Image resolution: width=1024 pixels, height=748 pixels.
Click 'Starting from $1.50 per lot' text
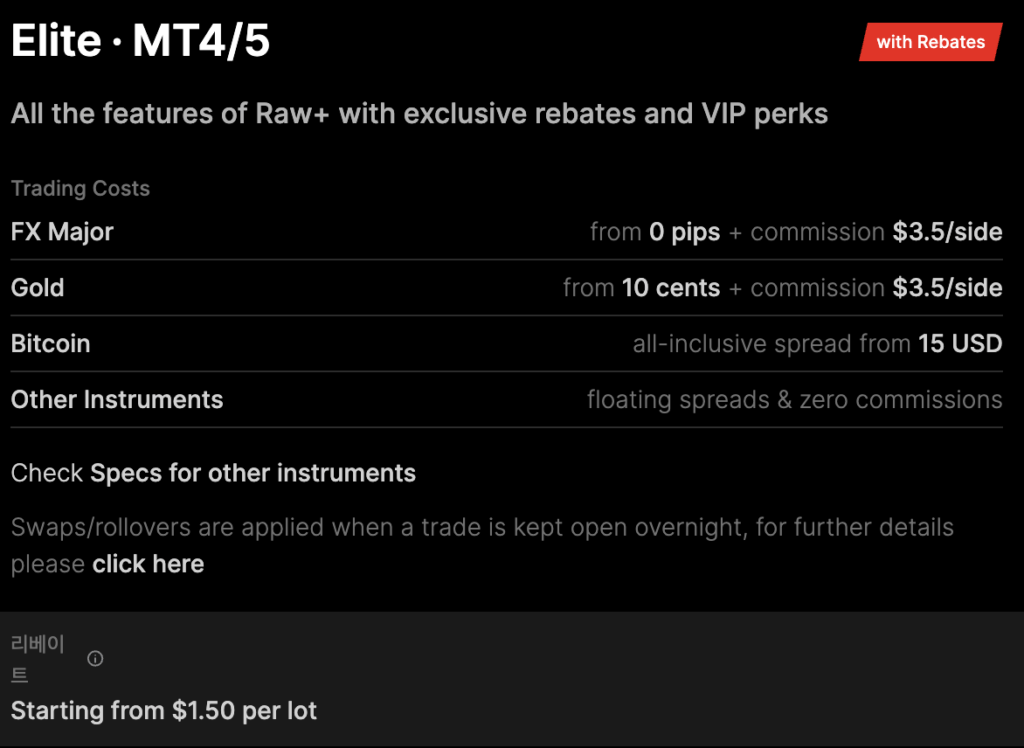click(164, 711)
